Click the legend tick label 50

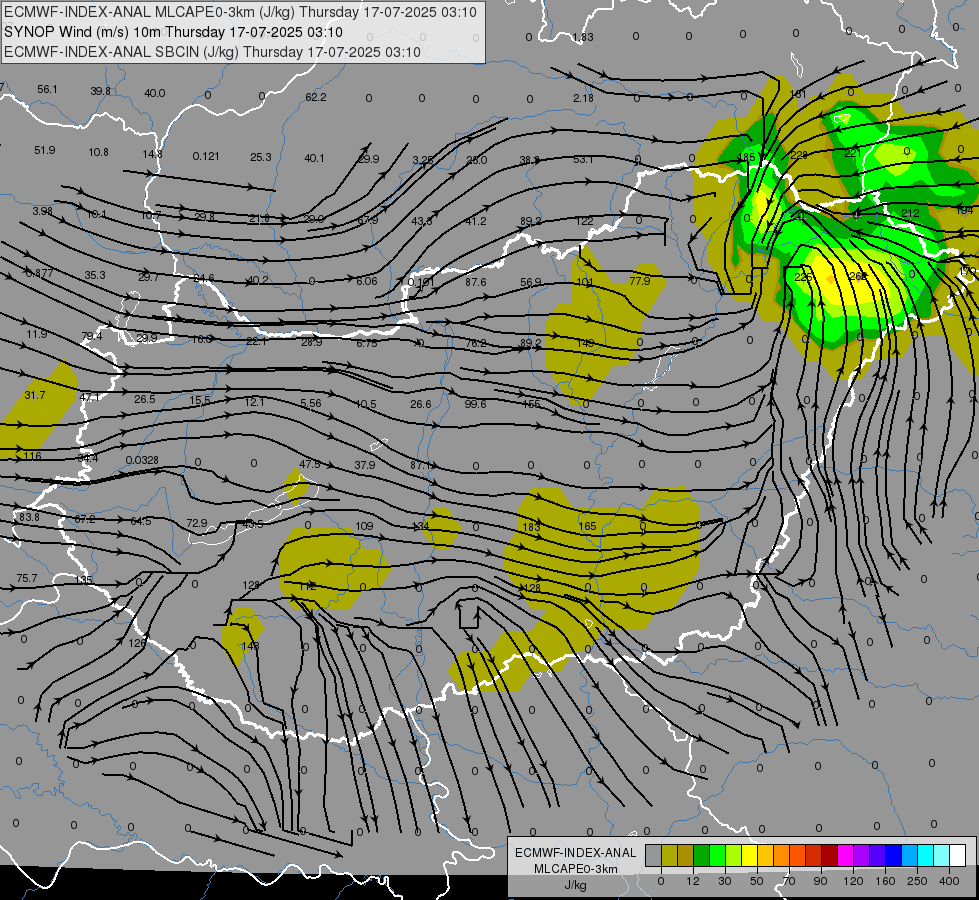point(757,881)
